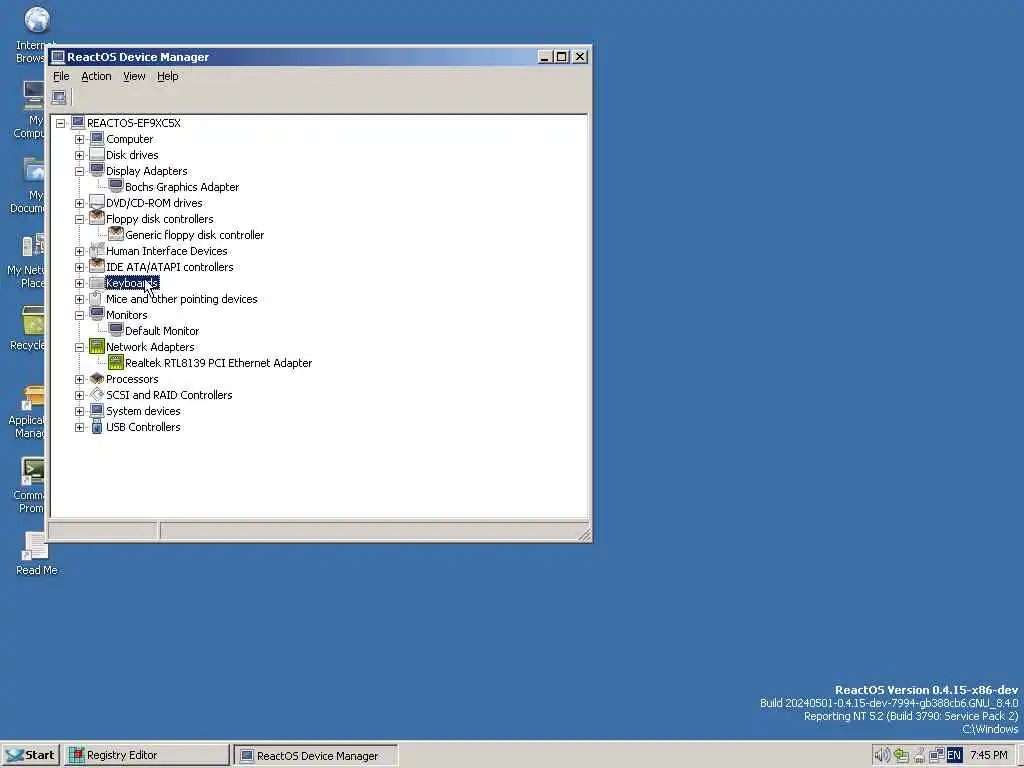This screenshot has height=768, width=1024.
Task: Select the Bochs Graphics Adapter label
Action: tap(182, 187)
